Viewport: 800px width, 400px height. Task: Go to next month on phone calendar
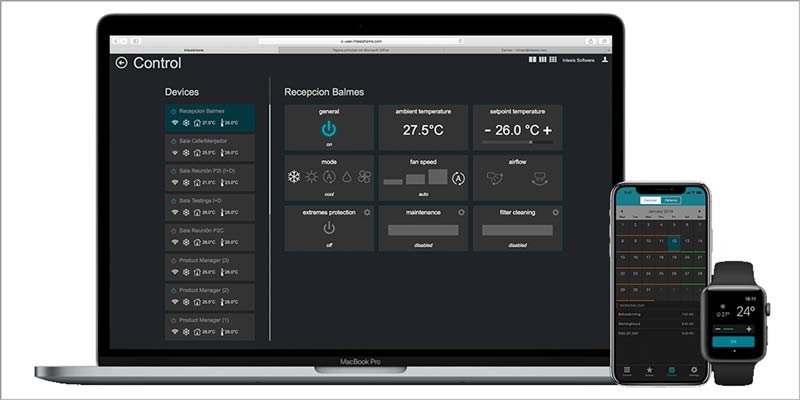(x=699, y=211)
